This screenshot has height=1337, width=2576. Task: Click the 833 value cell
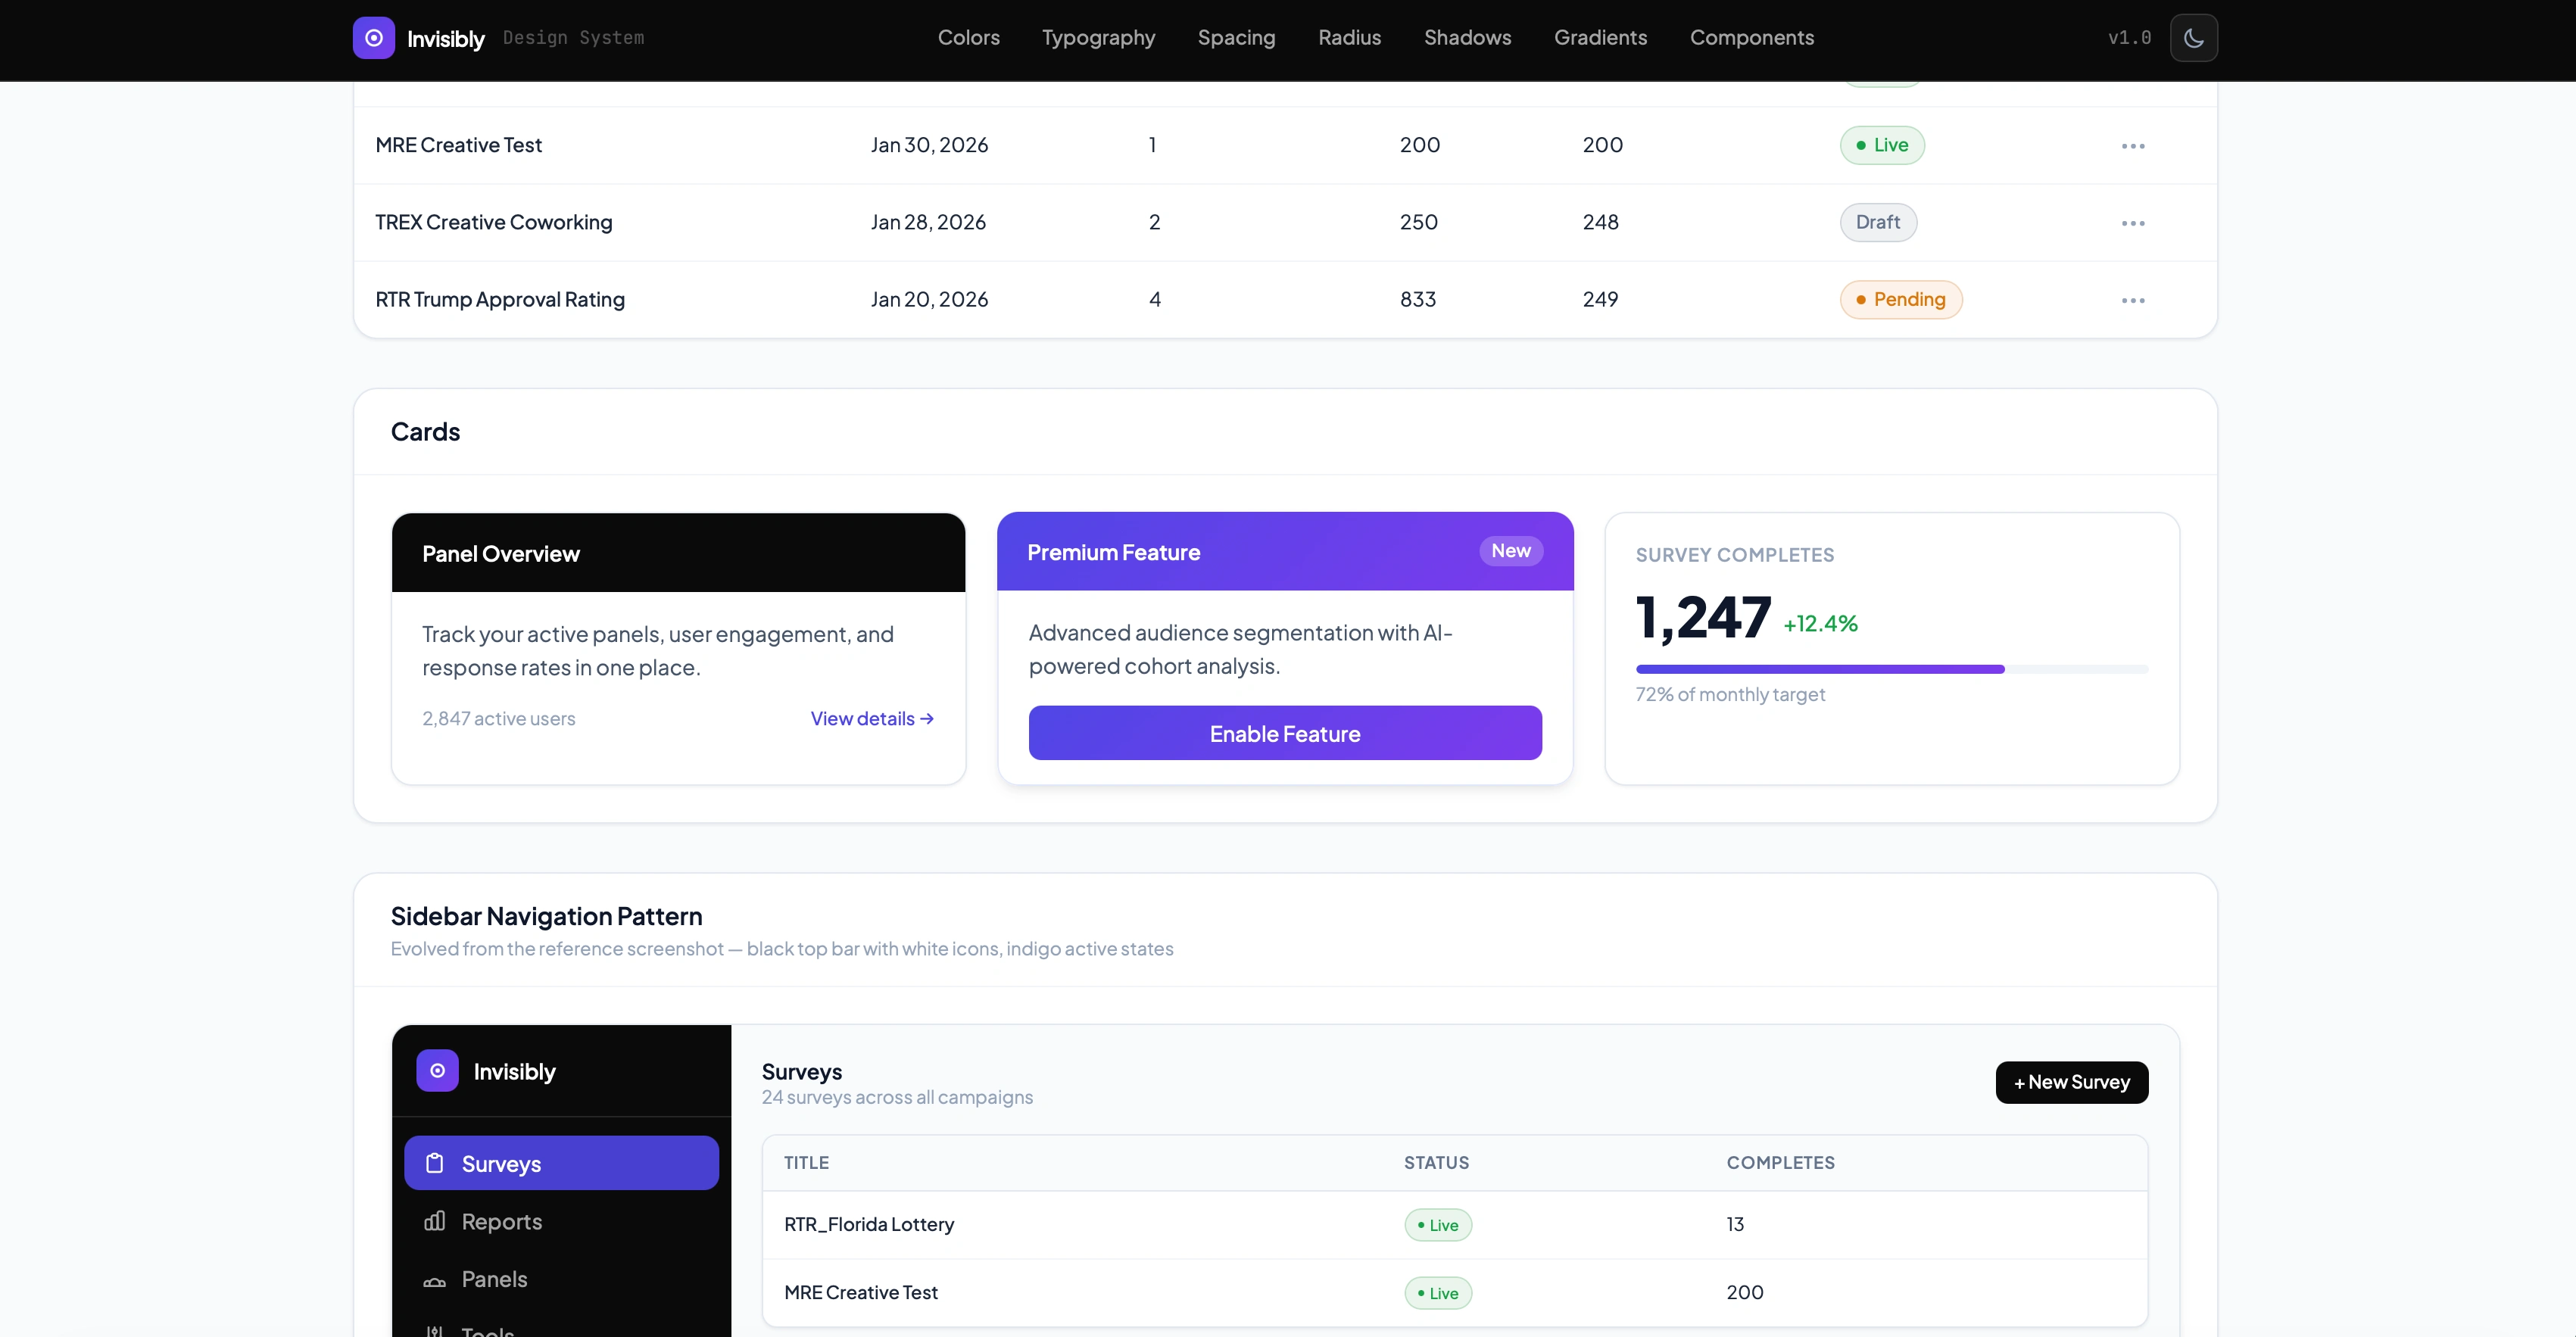click(x=1417, y=299)
